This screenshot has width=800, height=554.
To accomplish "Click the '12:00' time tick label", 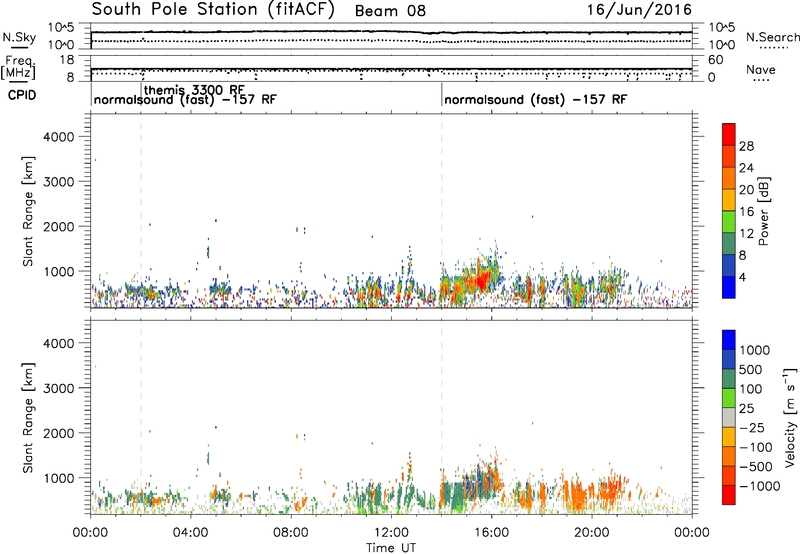I will point(391,533).
